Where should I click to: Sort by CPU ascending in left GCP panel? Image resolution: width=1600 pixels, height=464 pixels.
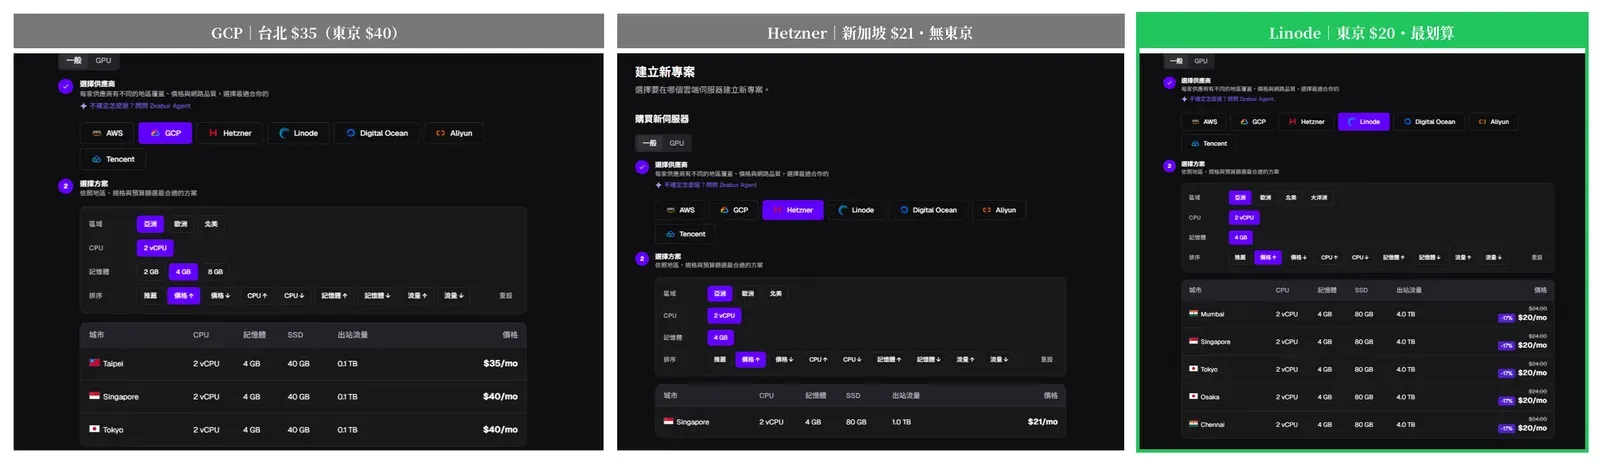(x=257, y=296)
